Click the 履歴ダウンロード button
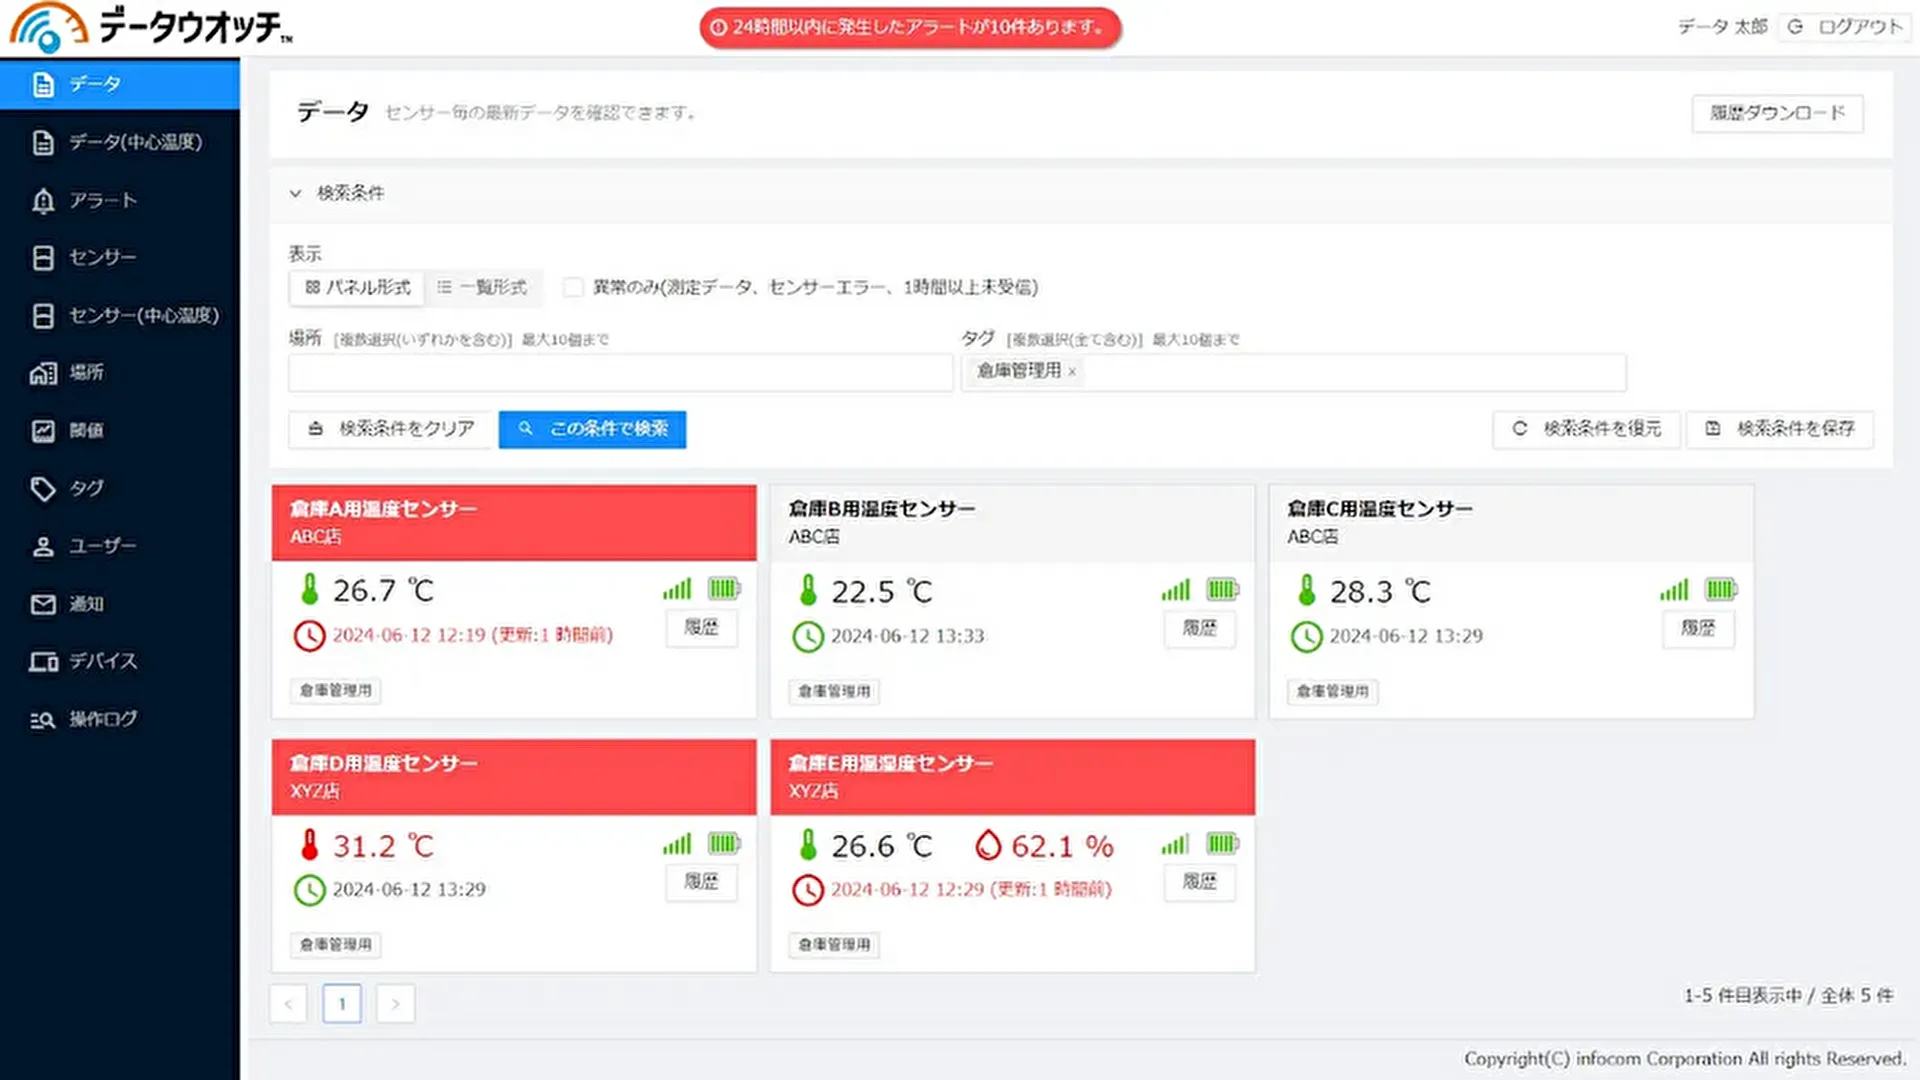Image resolution: width=1920 pixels, height=1080 pixels. click(1777, 113)
